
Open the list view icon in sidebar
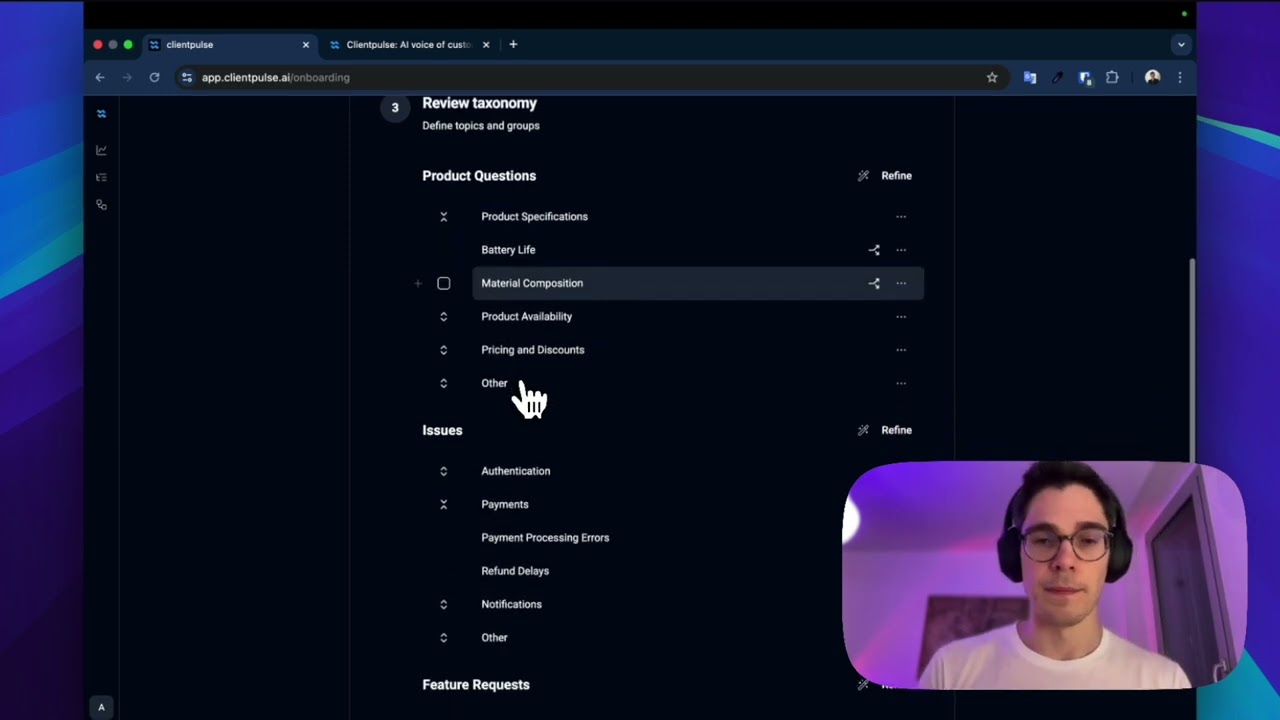pyautogui.click(x=101, y=177)
